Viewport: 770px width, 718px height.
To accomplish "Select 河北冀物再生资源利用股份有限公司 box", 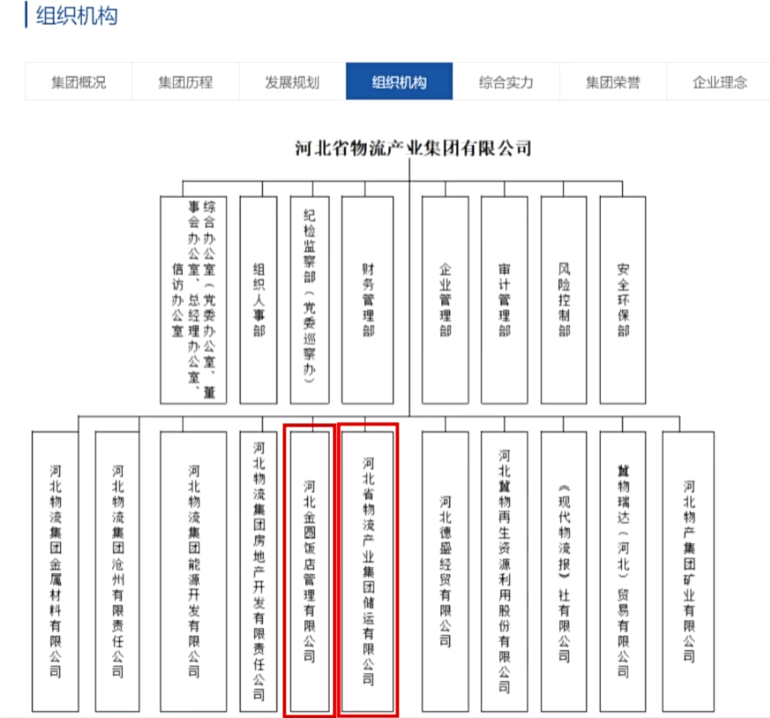I will click(504, 572).
